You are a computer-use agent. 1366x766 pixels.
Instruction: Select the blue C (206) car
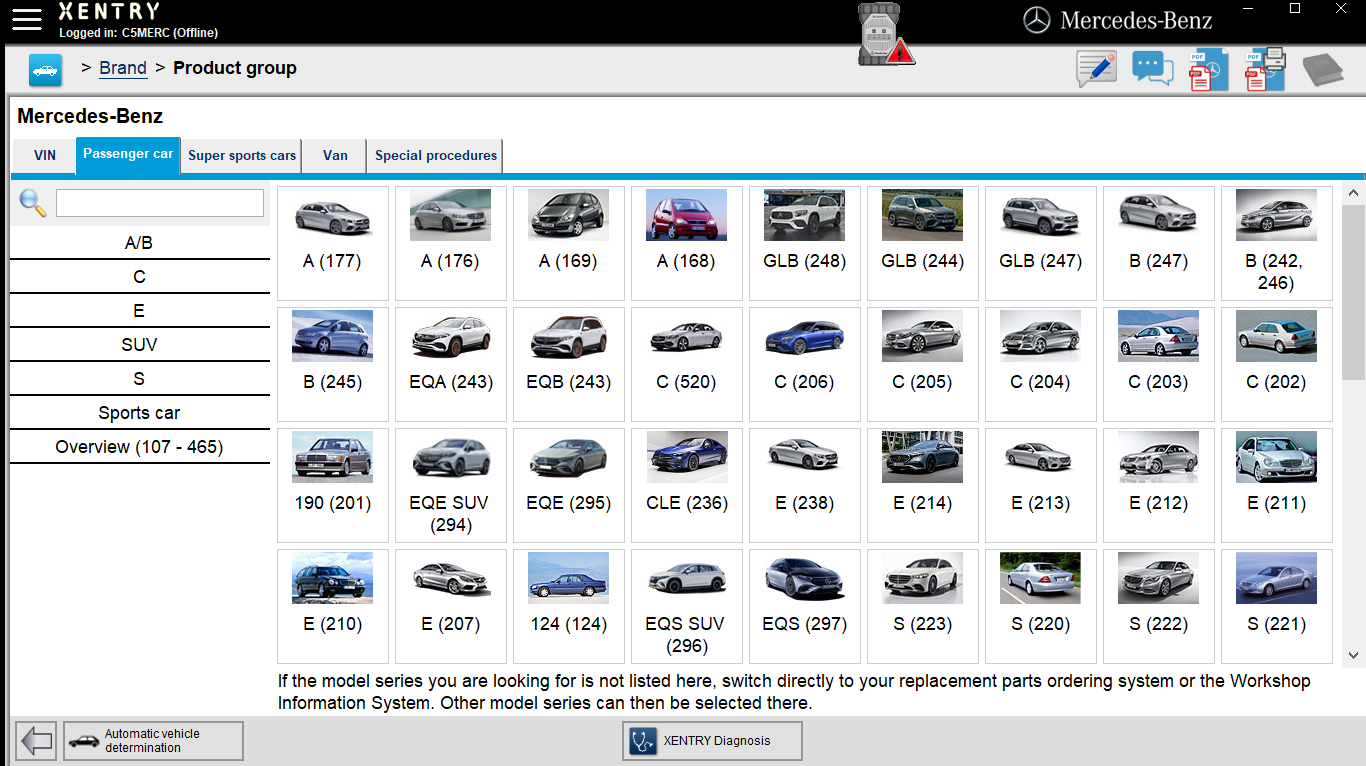pos(805,364)
